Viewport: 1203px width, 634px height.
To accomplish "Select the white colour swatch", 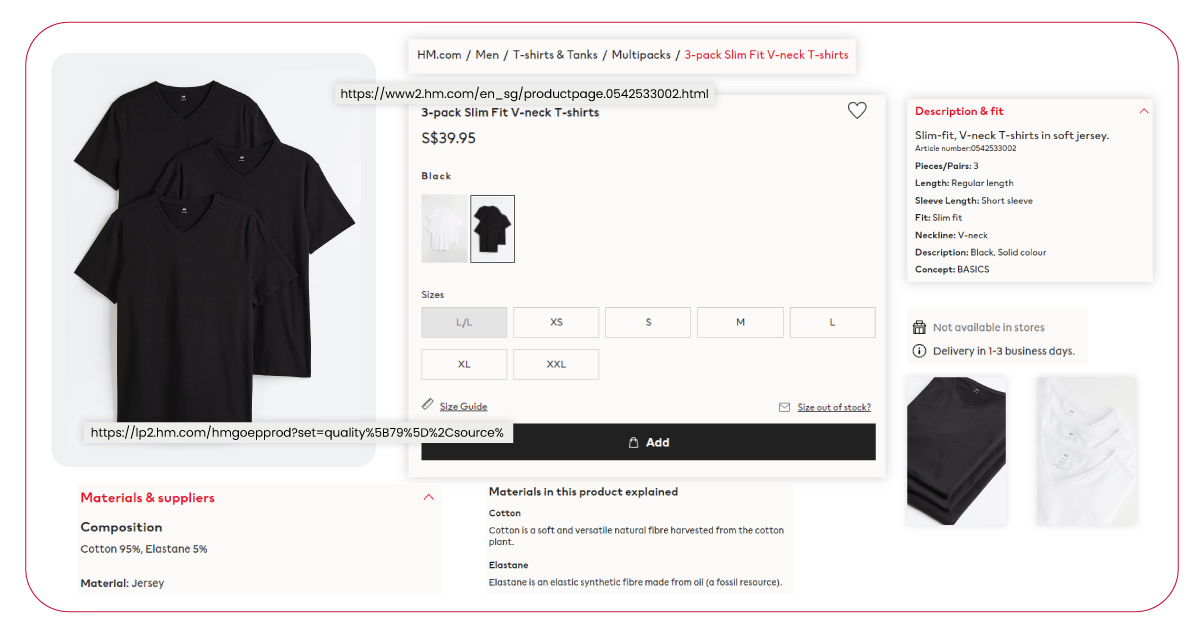I will (445, 229).
